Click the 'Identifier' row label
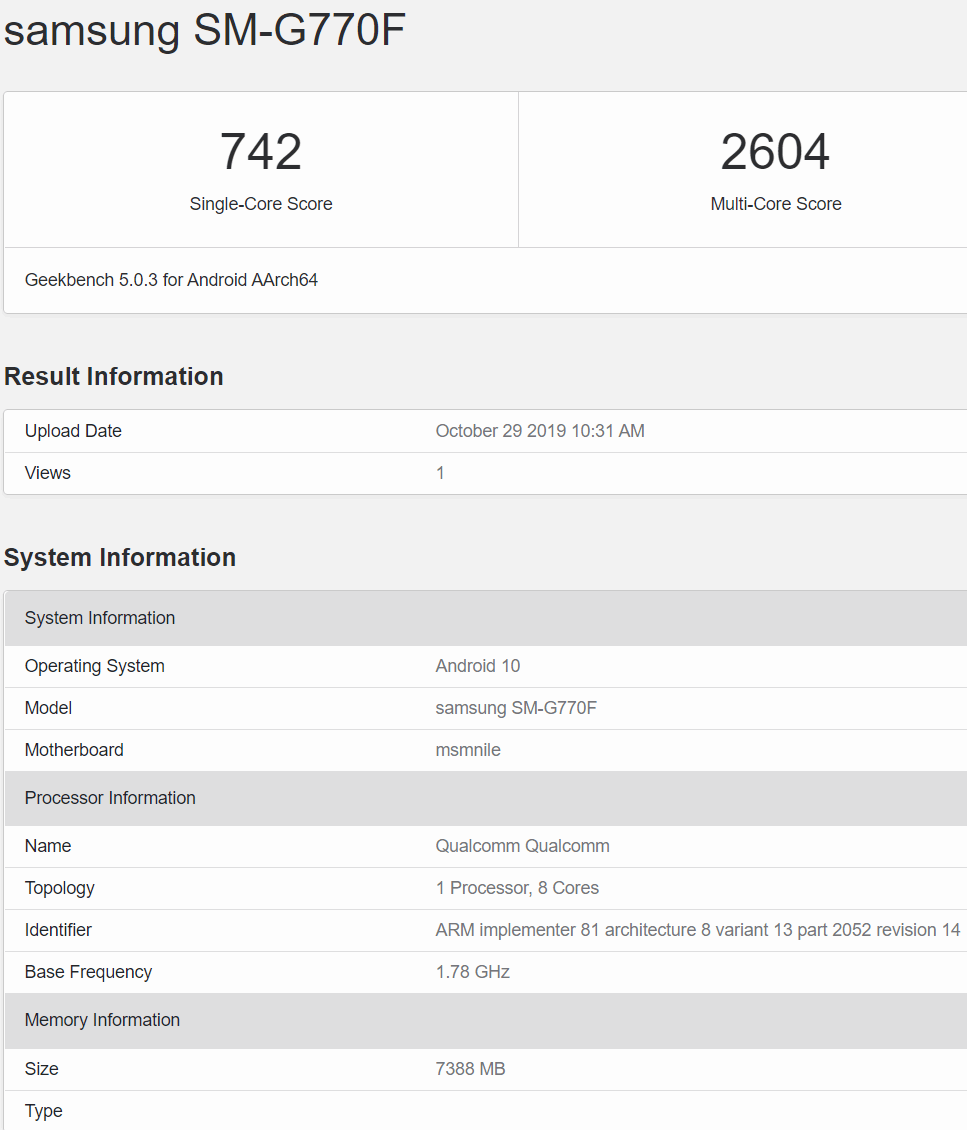This screenshot has width=967, height=1130. 58,930
